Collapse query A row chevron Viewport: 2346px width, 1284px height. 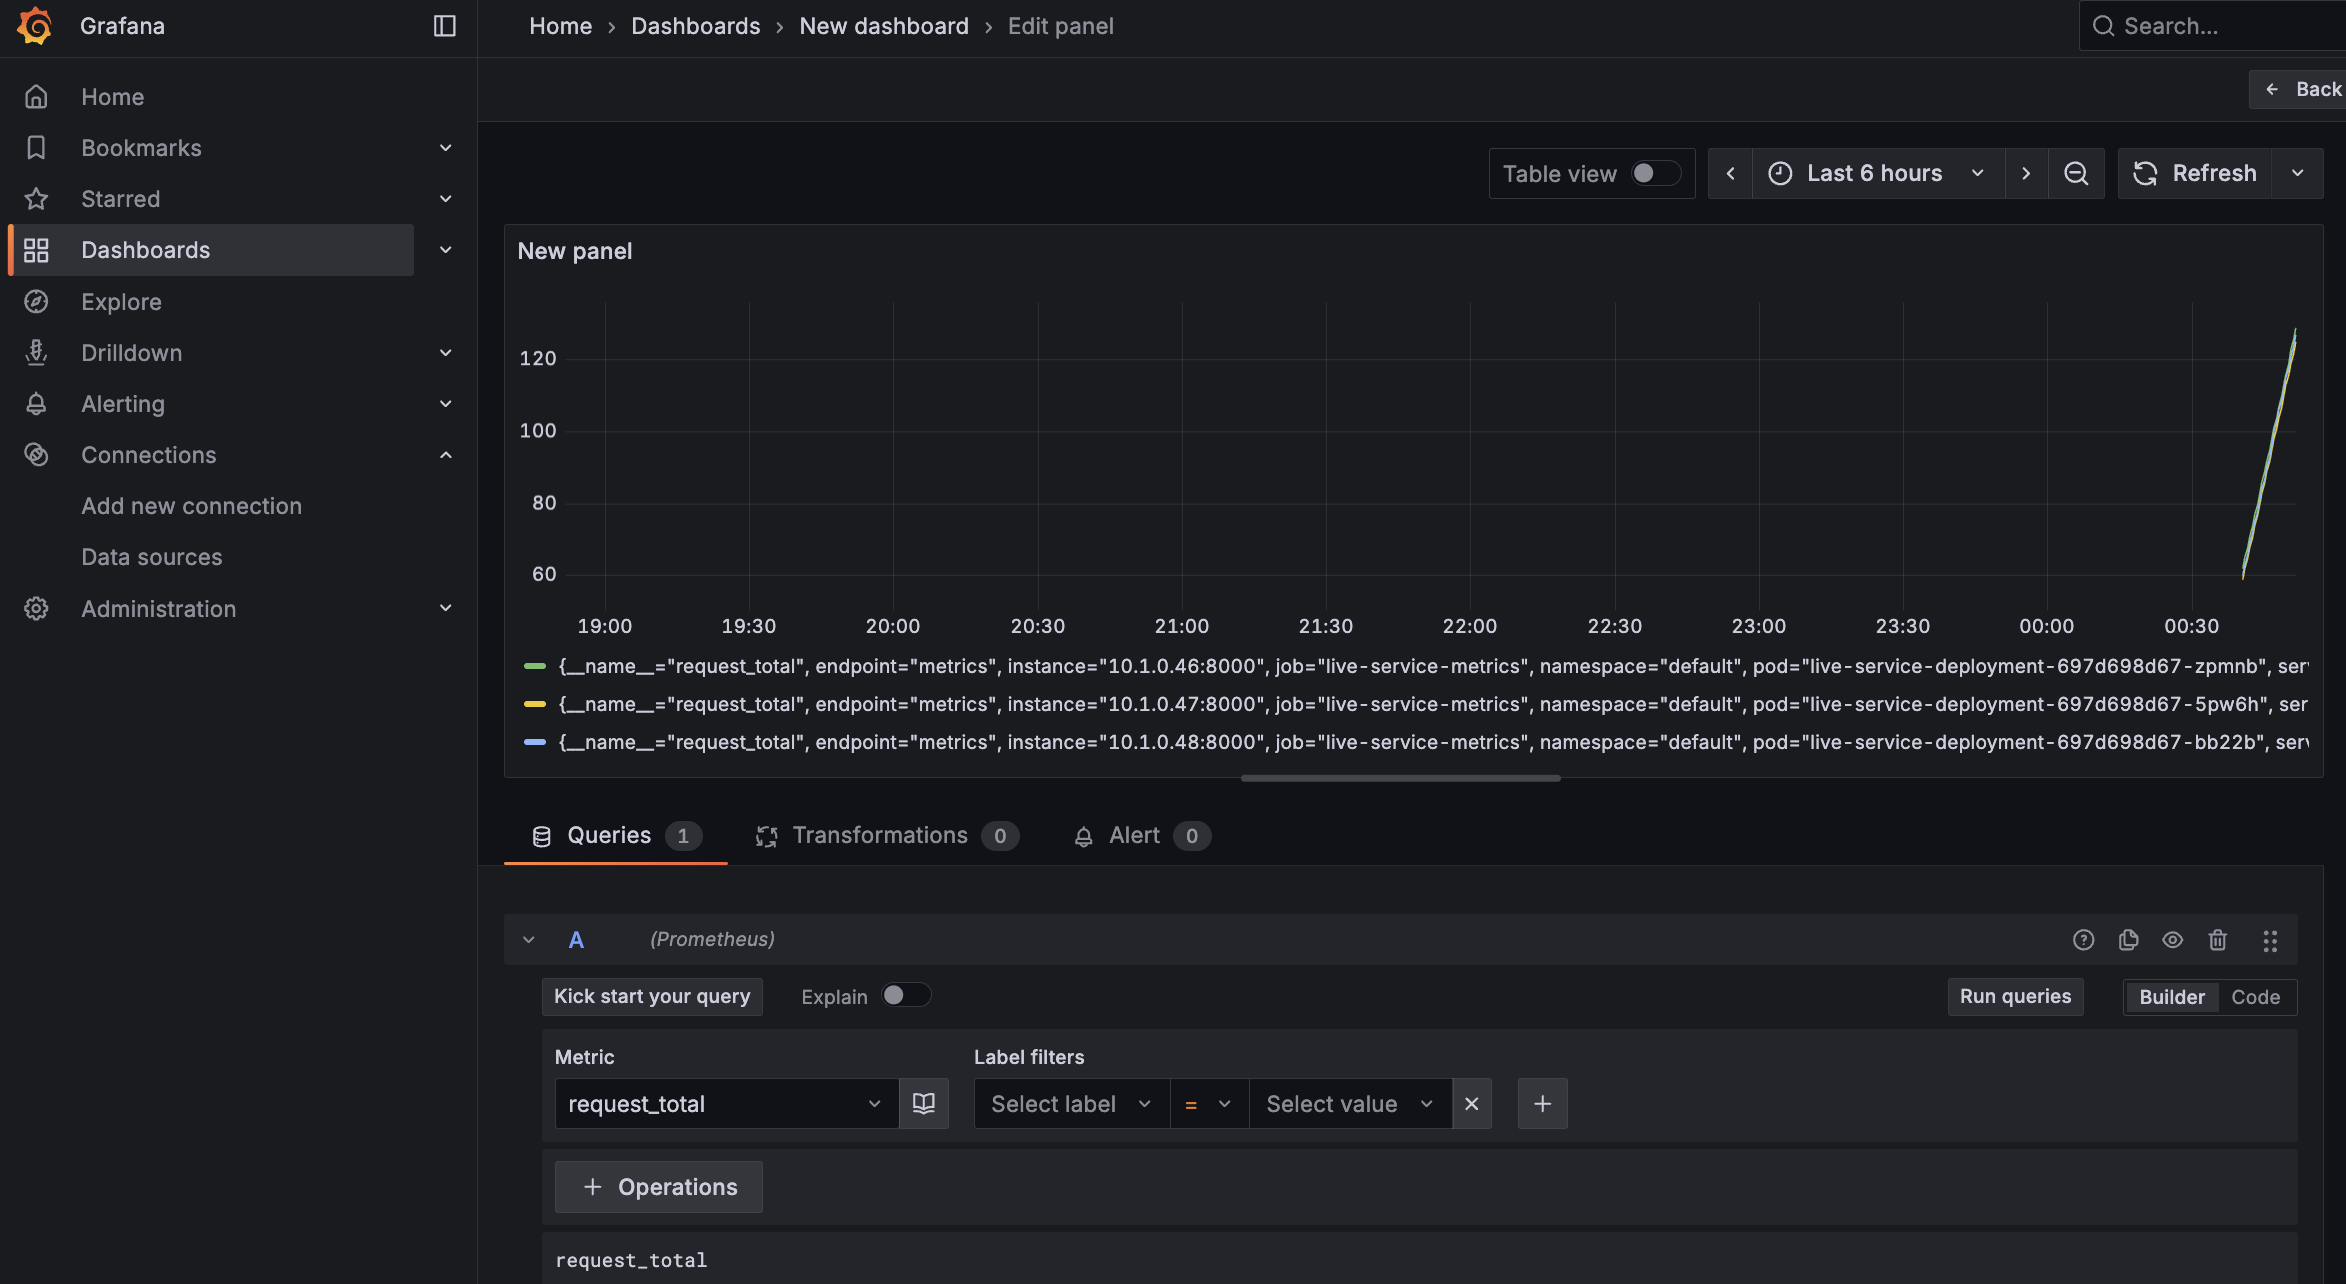pyautogui.click(x=529, y=940)
